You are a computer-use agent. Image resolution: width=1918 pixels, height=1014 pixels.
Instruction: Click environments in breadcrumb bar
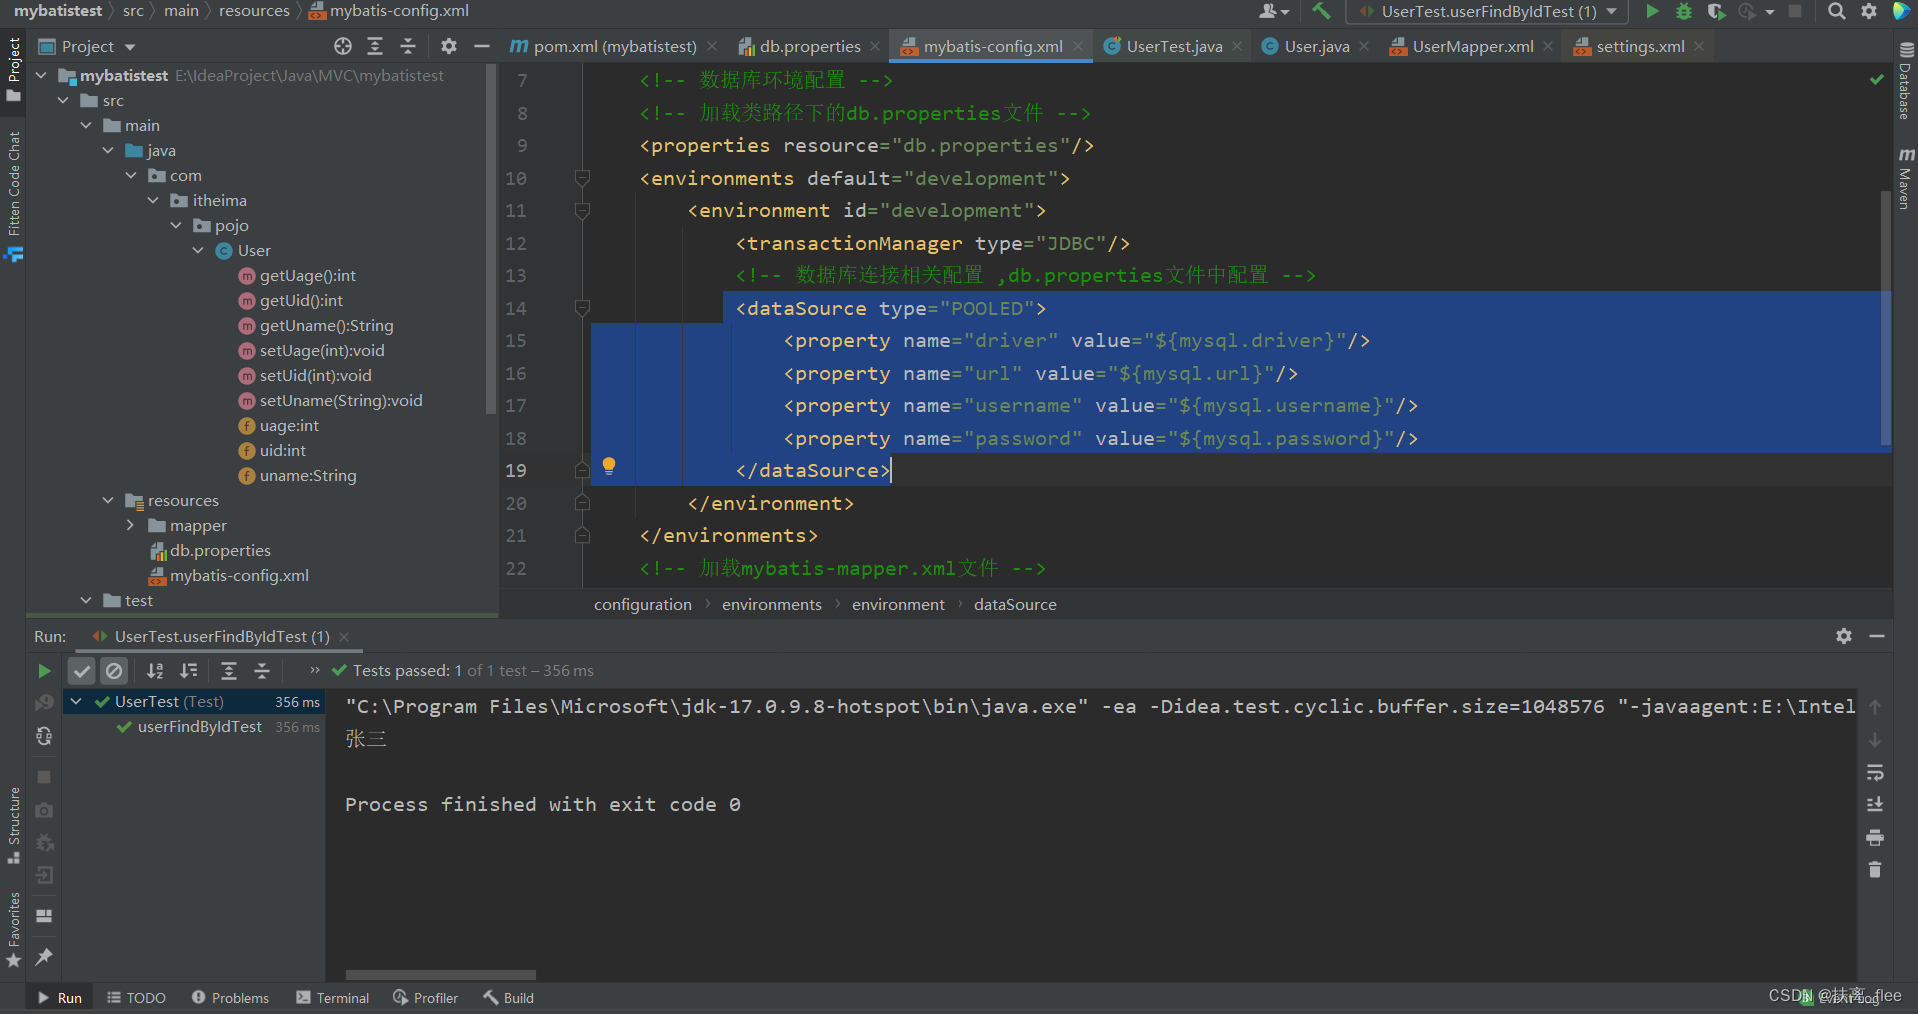(x=772, y=604)
